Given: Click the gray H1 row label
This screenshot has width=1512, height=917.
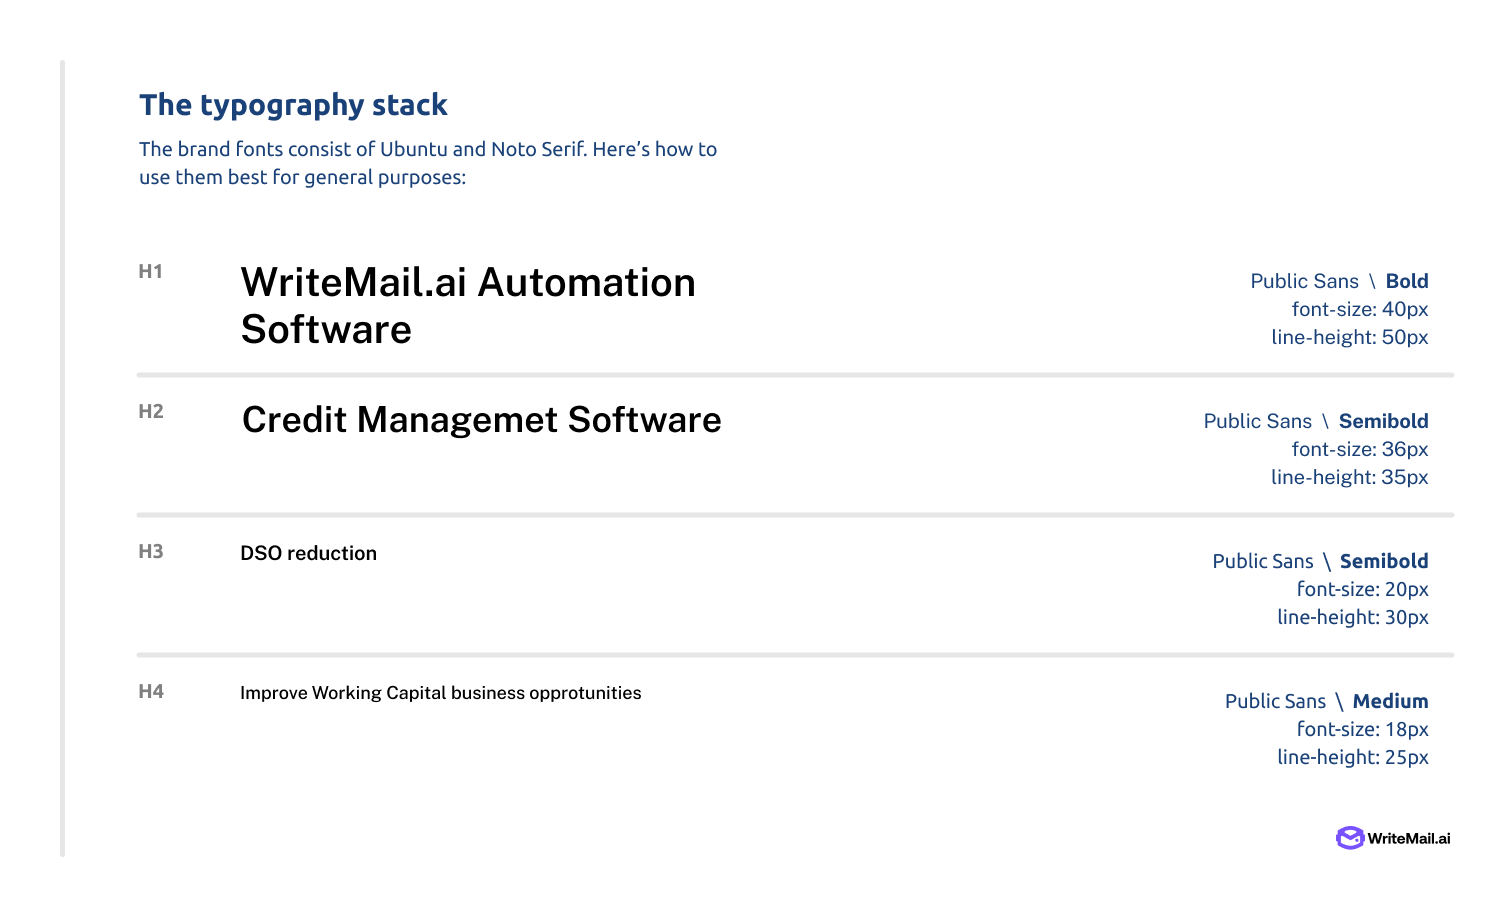Looking at the screenshot, I should coord(151,271).
